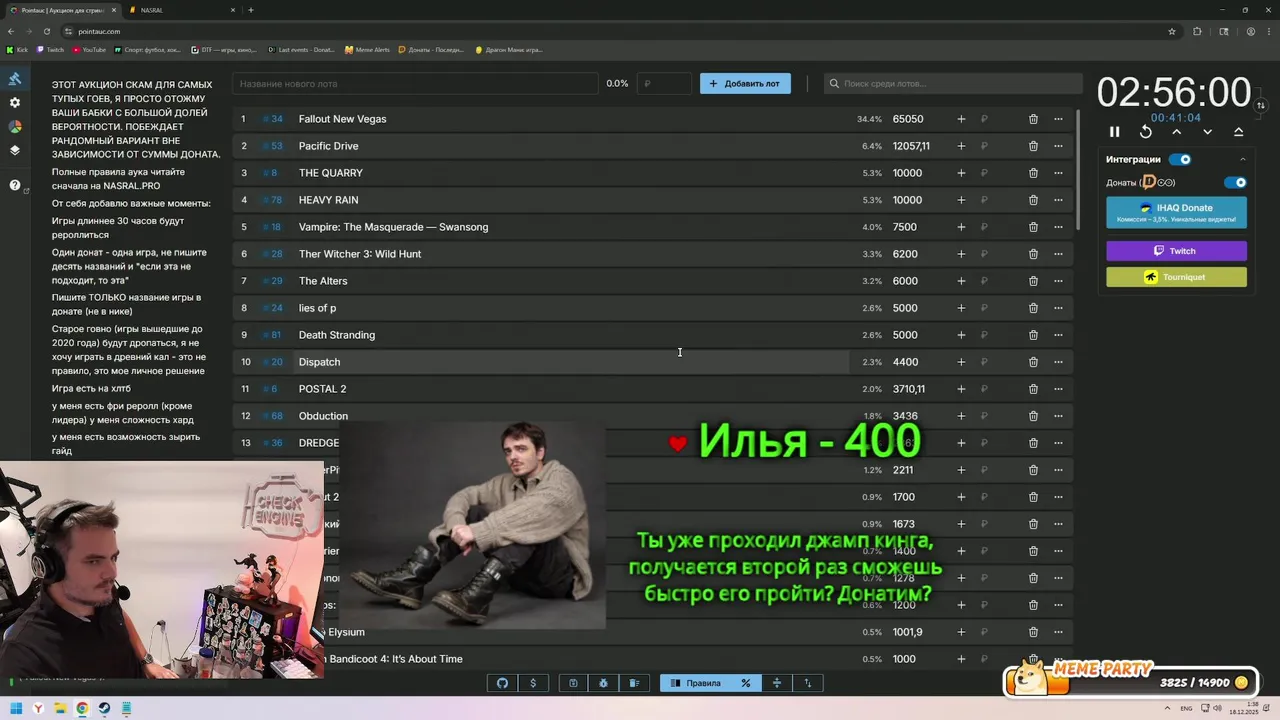
Task: Open the Meme Alerts bookmark
Action: click(367, 49)
